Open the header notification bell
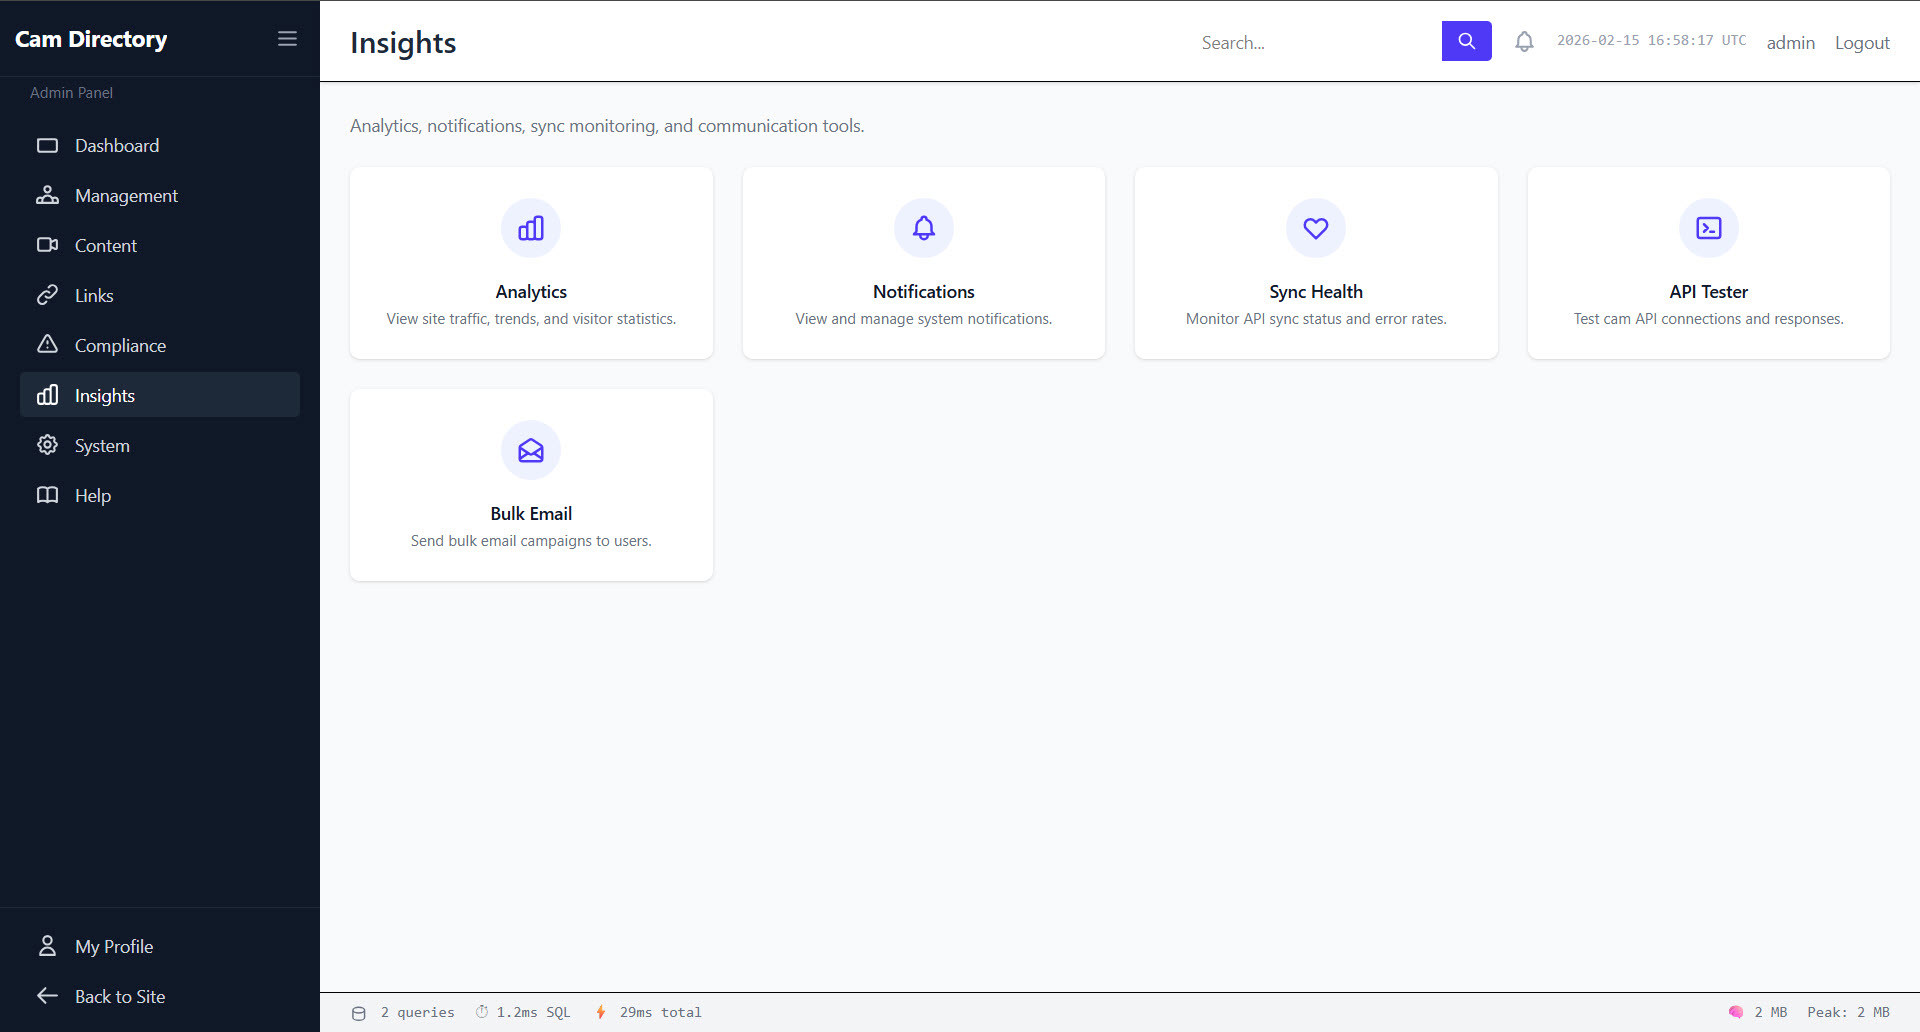 coord(1524,42)
